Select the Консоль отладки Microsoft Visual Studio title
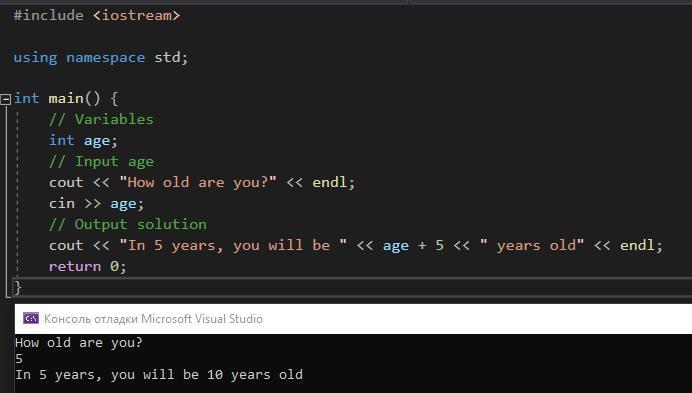This screenshot has width=692, height=393. click(x=153, y=319)
